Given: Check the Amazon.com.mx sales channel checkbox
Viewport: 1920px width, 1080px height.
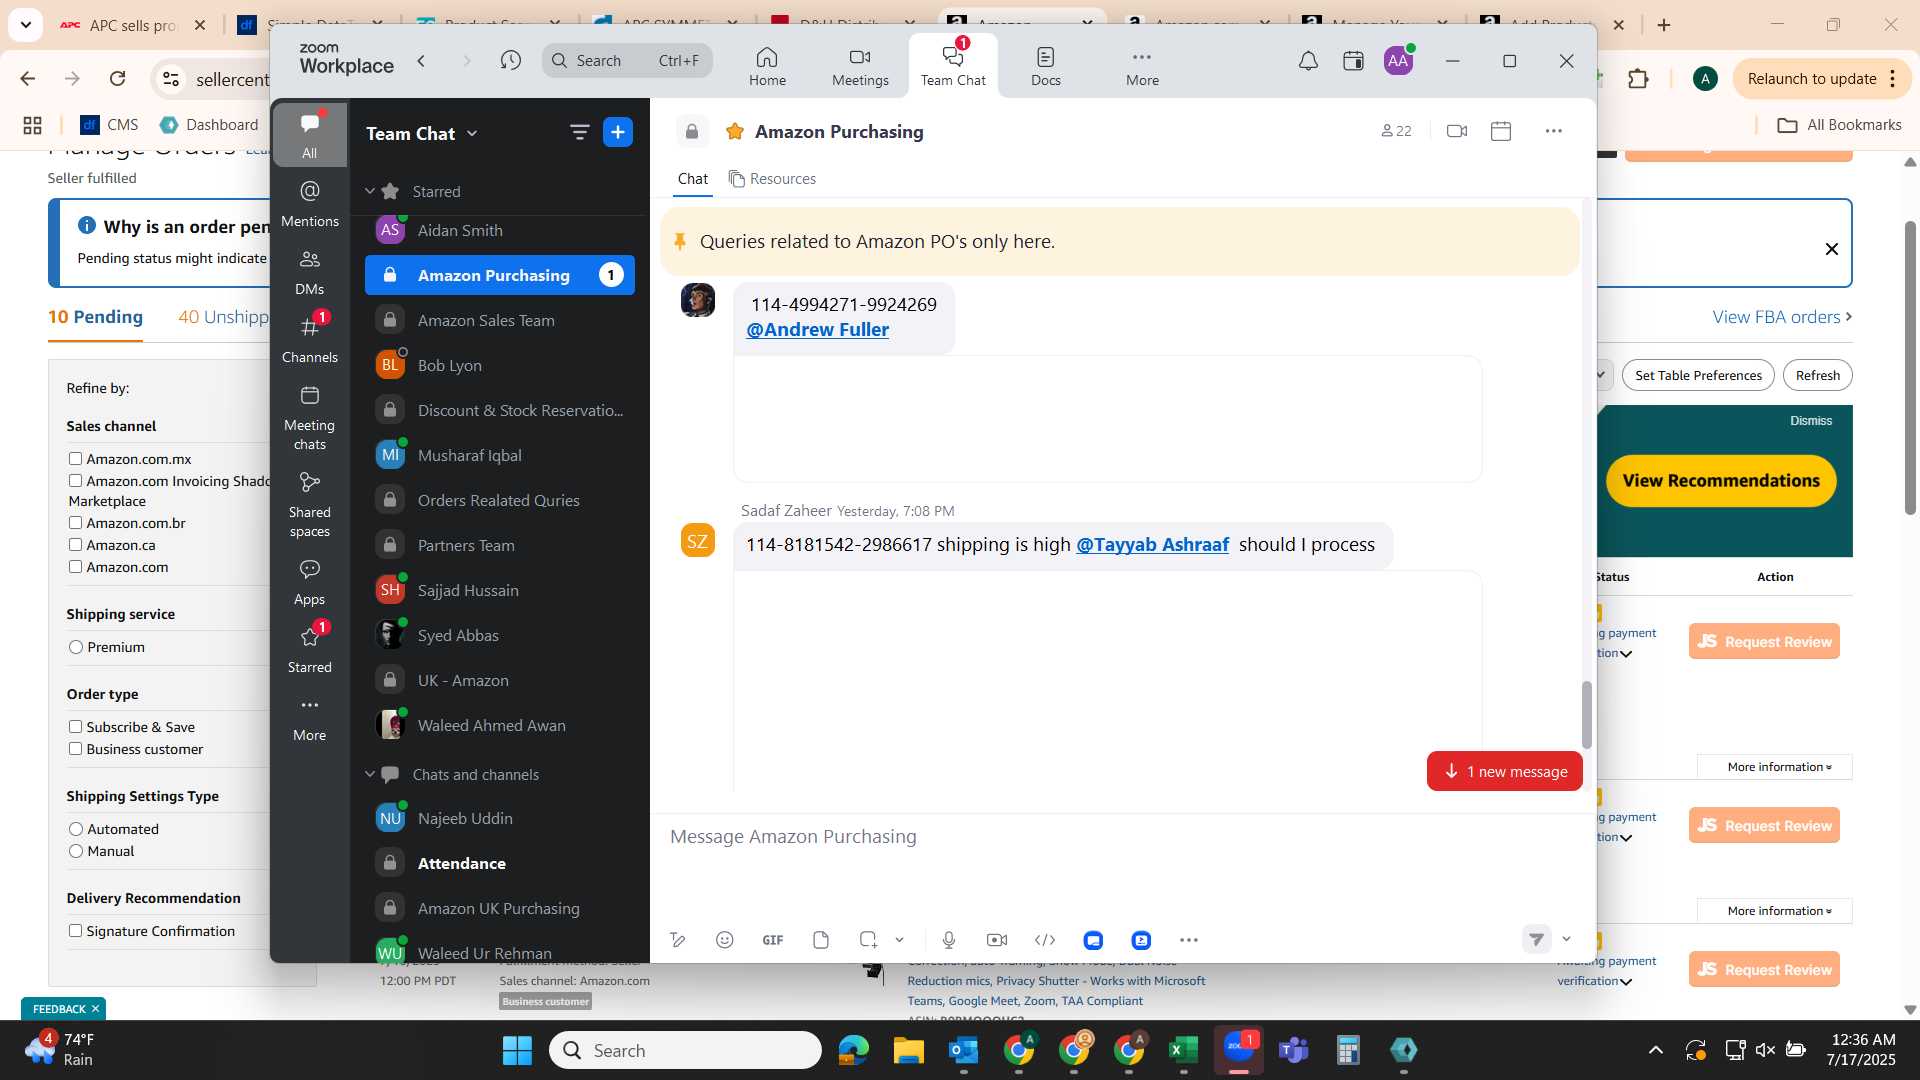Looking at the screenshot, I should click(x=75, y=459).
